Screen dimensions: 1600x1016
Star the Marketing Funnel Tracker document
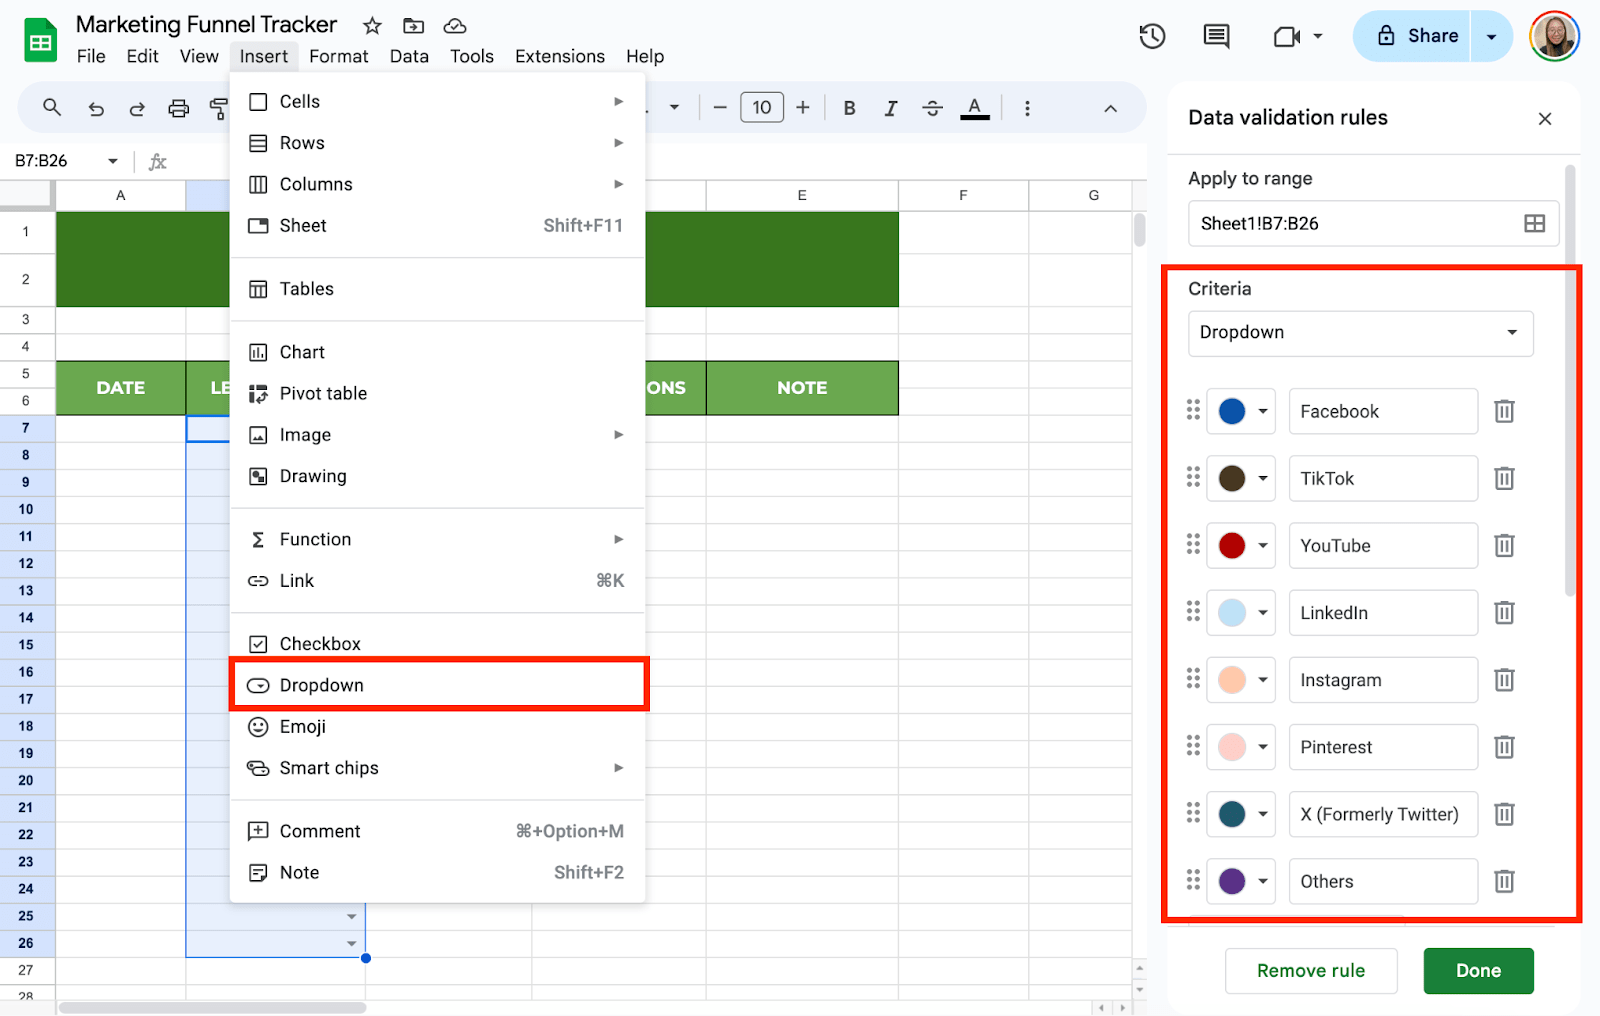click(x=372, y=26)
